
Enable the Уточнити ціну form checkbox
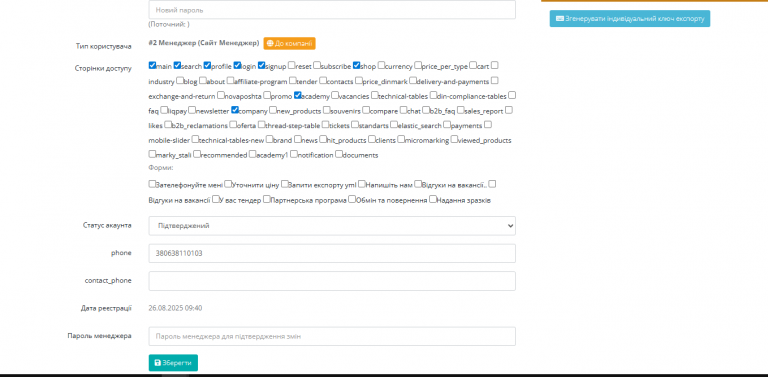(x=228, y=184)
